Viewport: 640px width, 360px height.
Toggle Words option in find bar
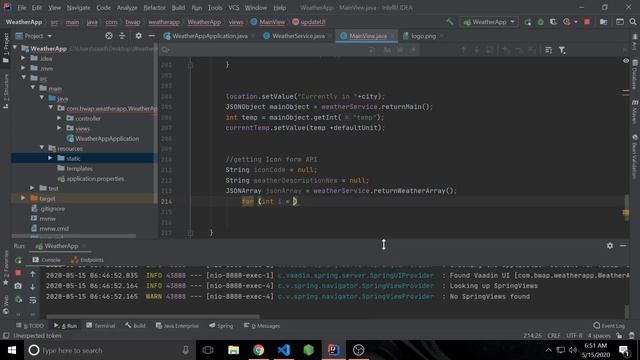pyautogui.click(x=400, y=50)
